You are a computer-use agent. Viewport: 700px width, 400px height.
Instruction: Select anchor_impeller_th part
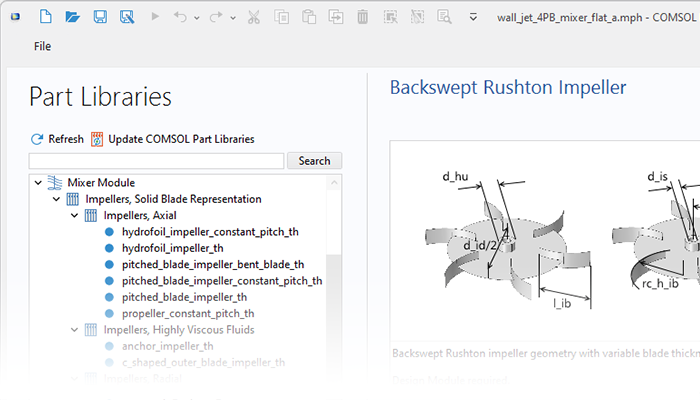(x=167, y=346)
